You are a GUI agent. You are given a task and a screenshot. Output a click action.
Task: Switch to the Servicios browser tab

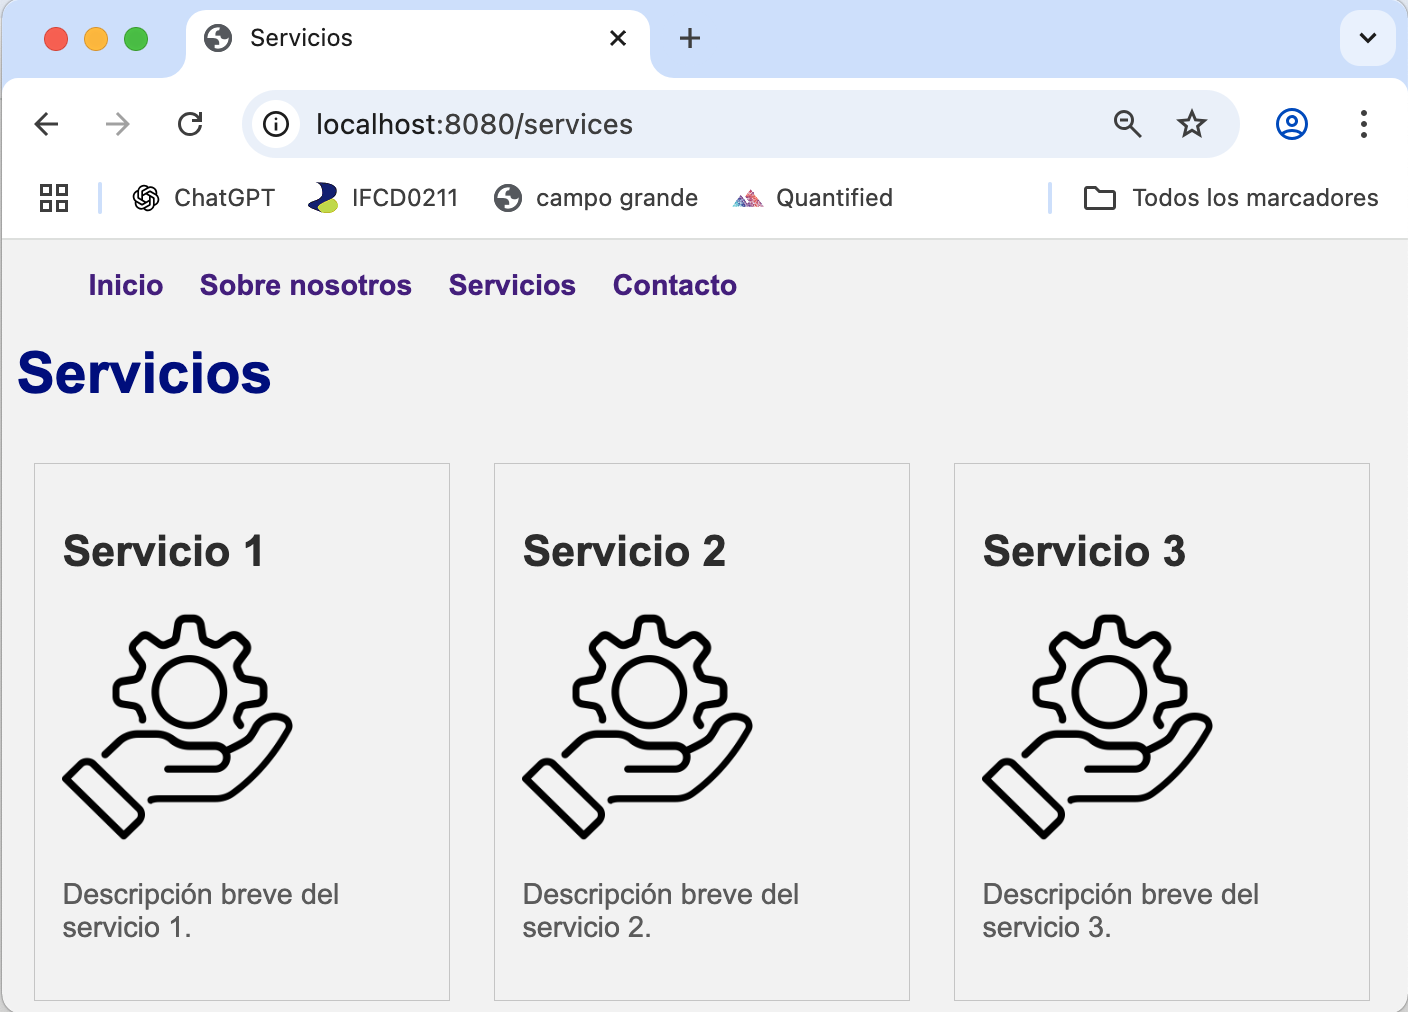pyautogui.click(x=400, y=38)
